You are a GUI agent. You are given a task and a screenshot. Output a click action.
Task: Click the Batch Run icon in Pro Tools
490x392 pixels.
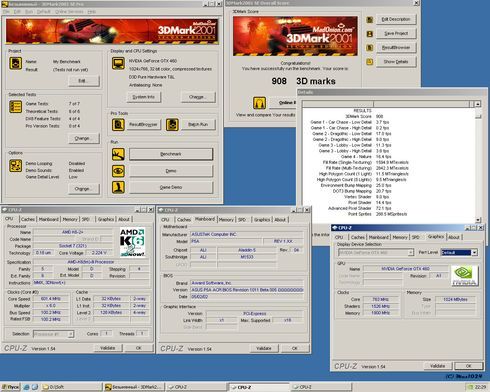(x=172, y=124)
